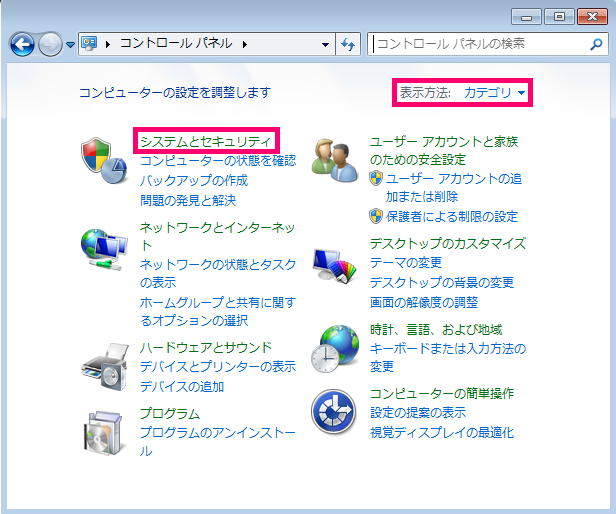Viewport: 616px width, 514px height.
Task: Click the Clock, Language, Region globe icon
Action: coord(335,349)
